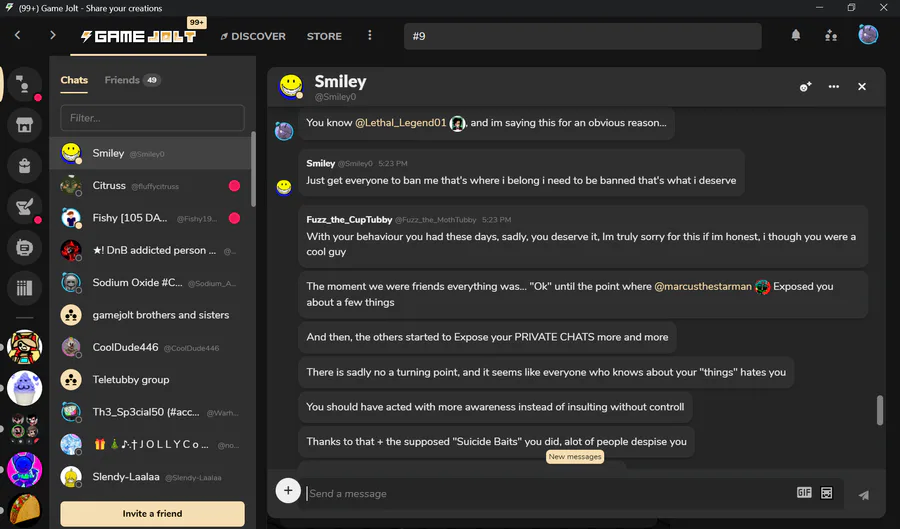900x529 pixels.
Task: Restore down the Game Jolt window
Action: click(851, 7)
